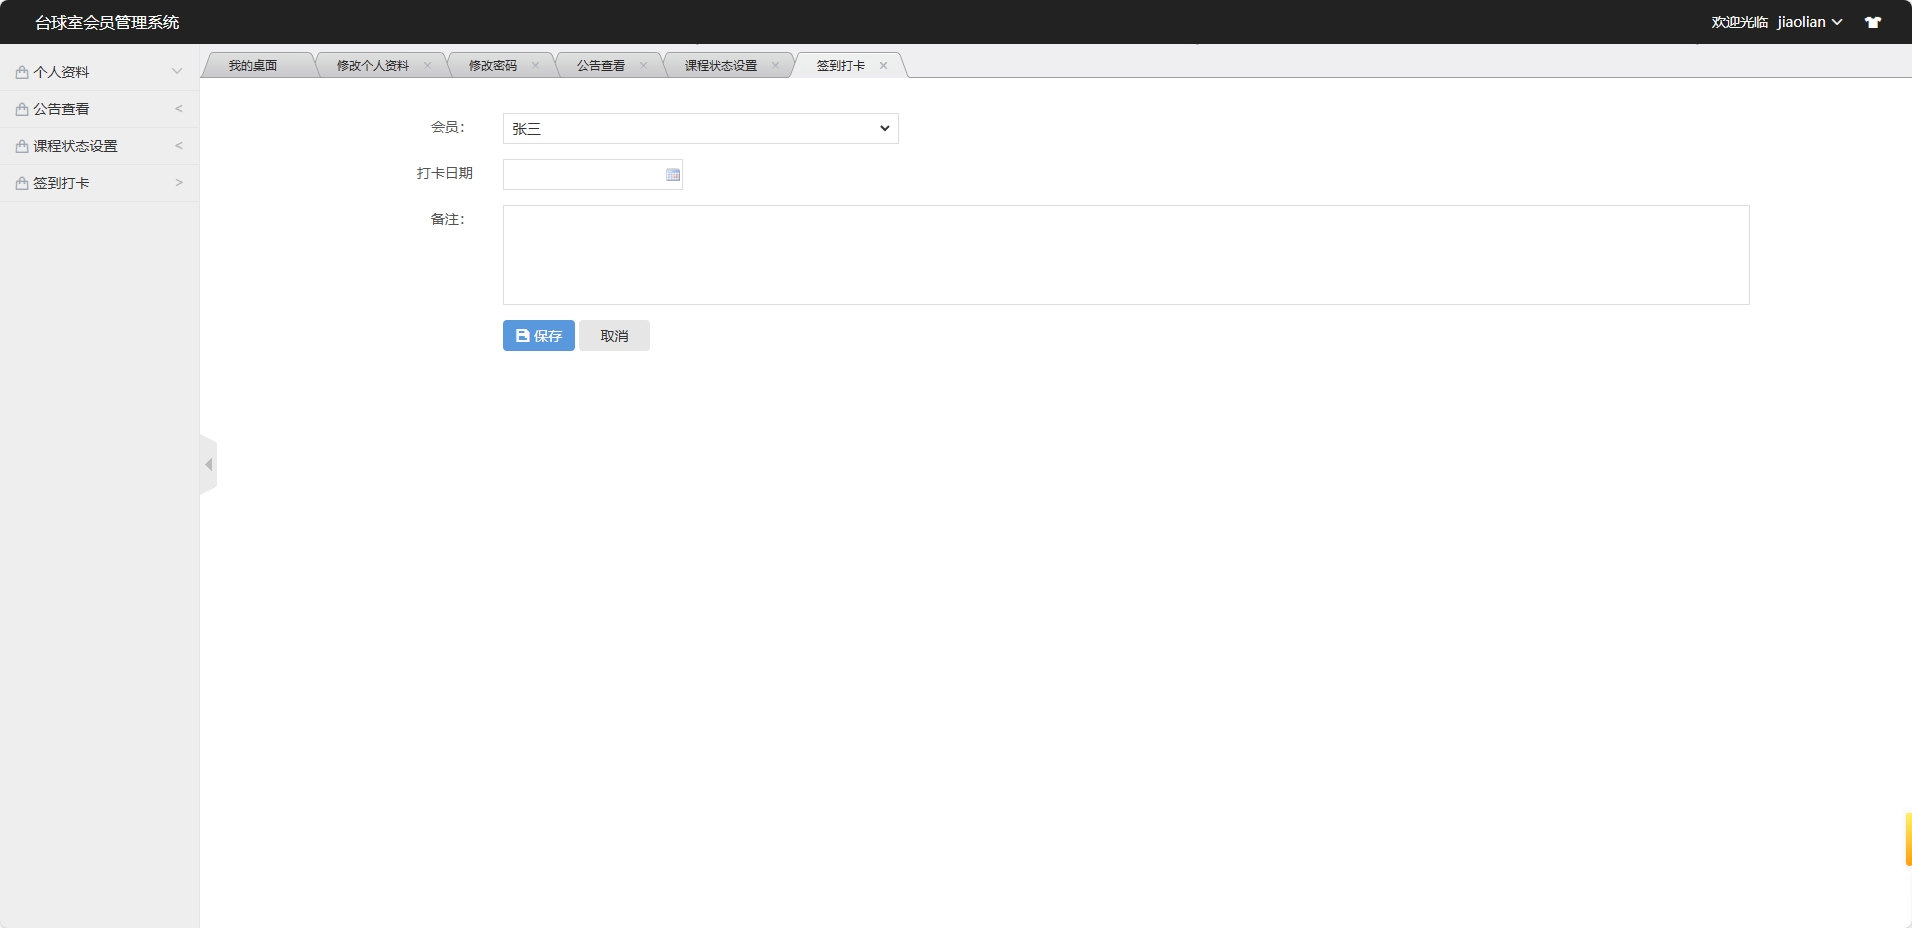
Task: Open the skin theme shirt icon
Action: 1873,22
